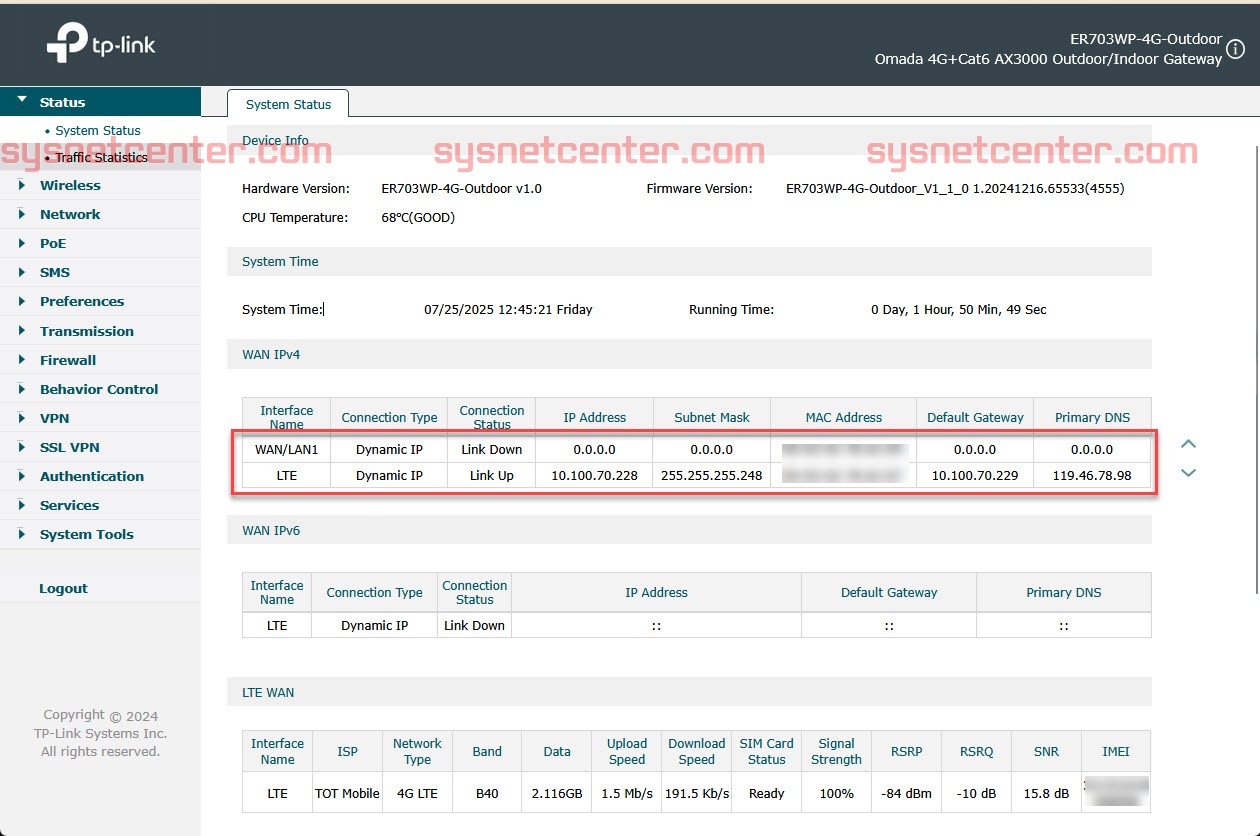
Task: Expand the Transmission menu
Action: coord(100,331)
